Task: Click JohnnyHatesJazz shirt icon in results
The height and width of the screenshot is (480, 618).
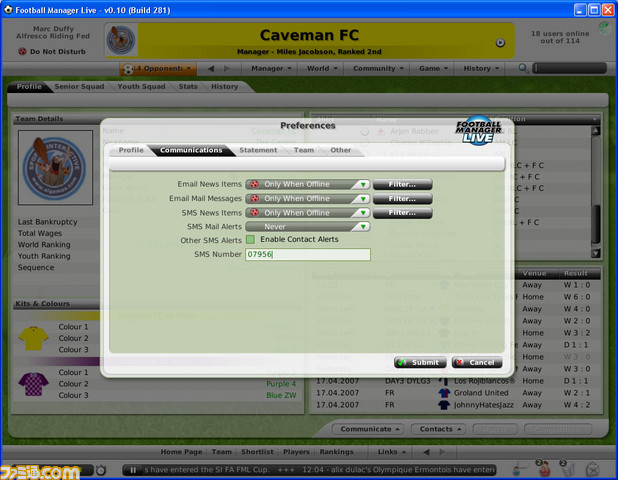Action: tap(444, 405)
